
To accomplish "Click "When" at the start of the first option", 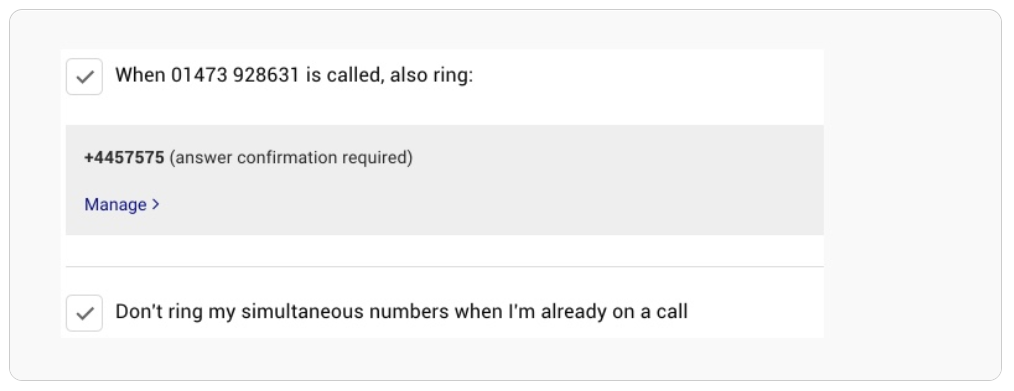I will tap(140, 76).
